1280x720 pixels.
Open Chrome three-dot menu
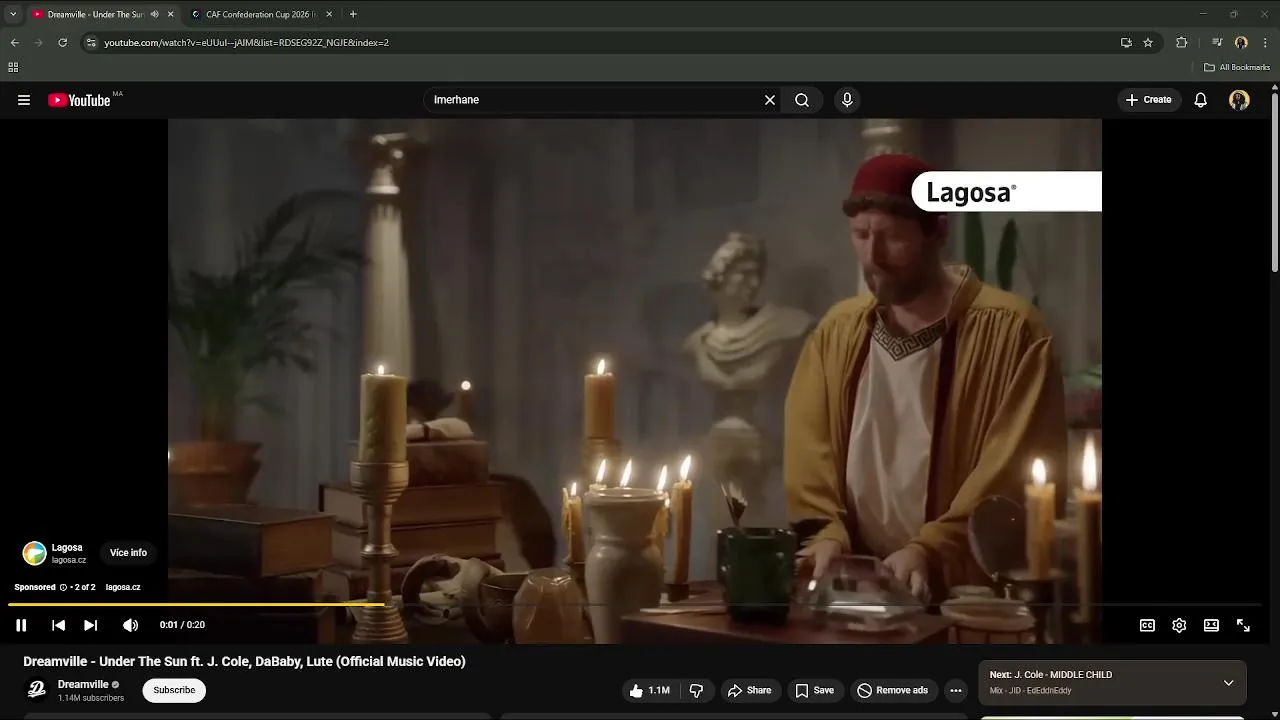[1266, 42]
